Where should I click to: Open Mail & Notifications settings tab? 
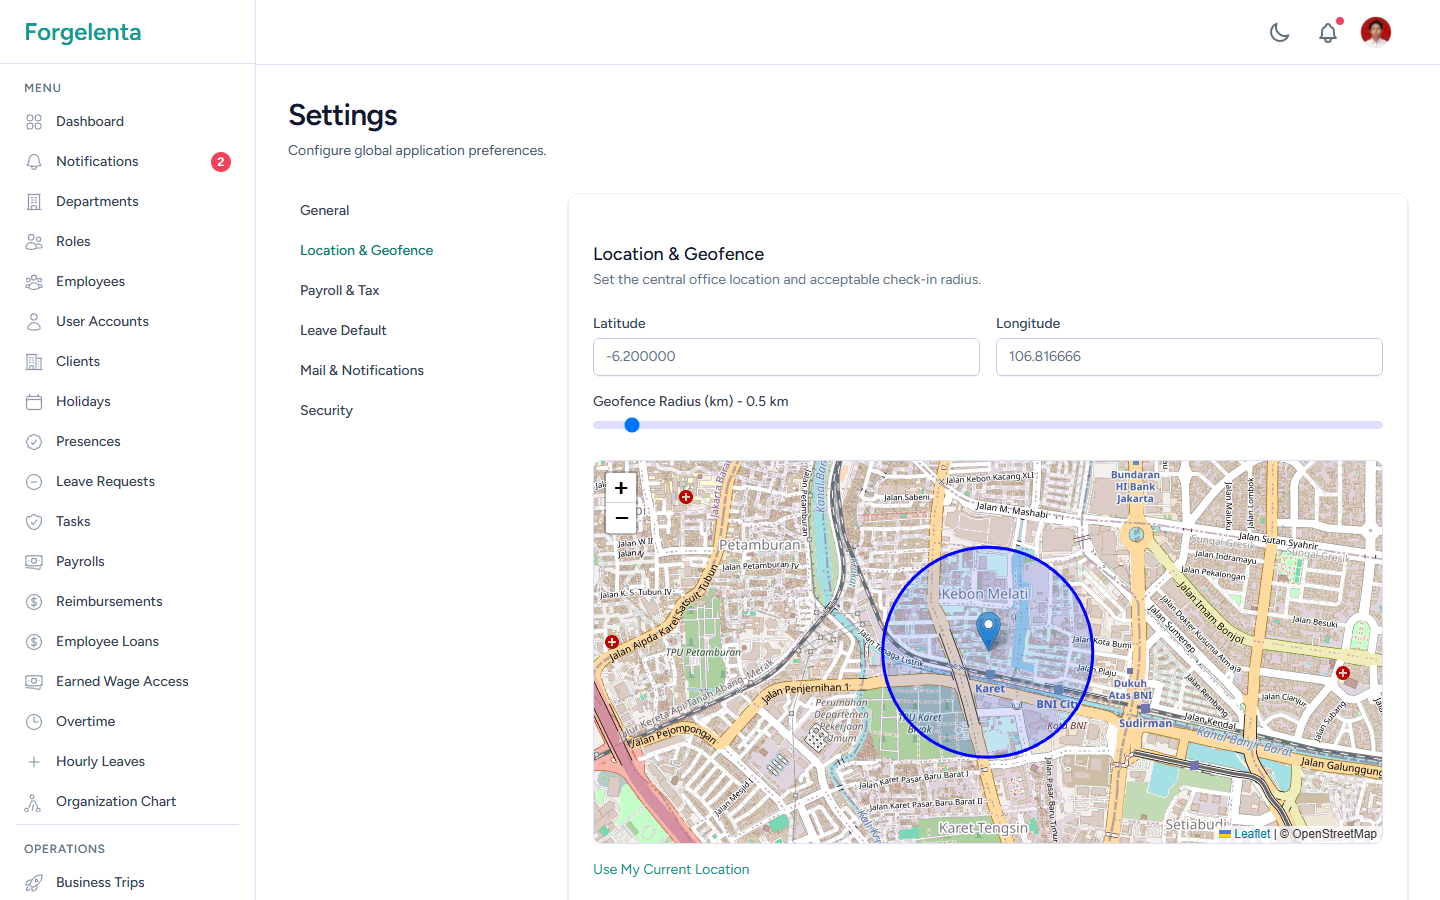(362, 370)
